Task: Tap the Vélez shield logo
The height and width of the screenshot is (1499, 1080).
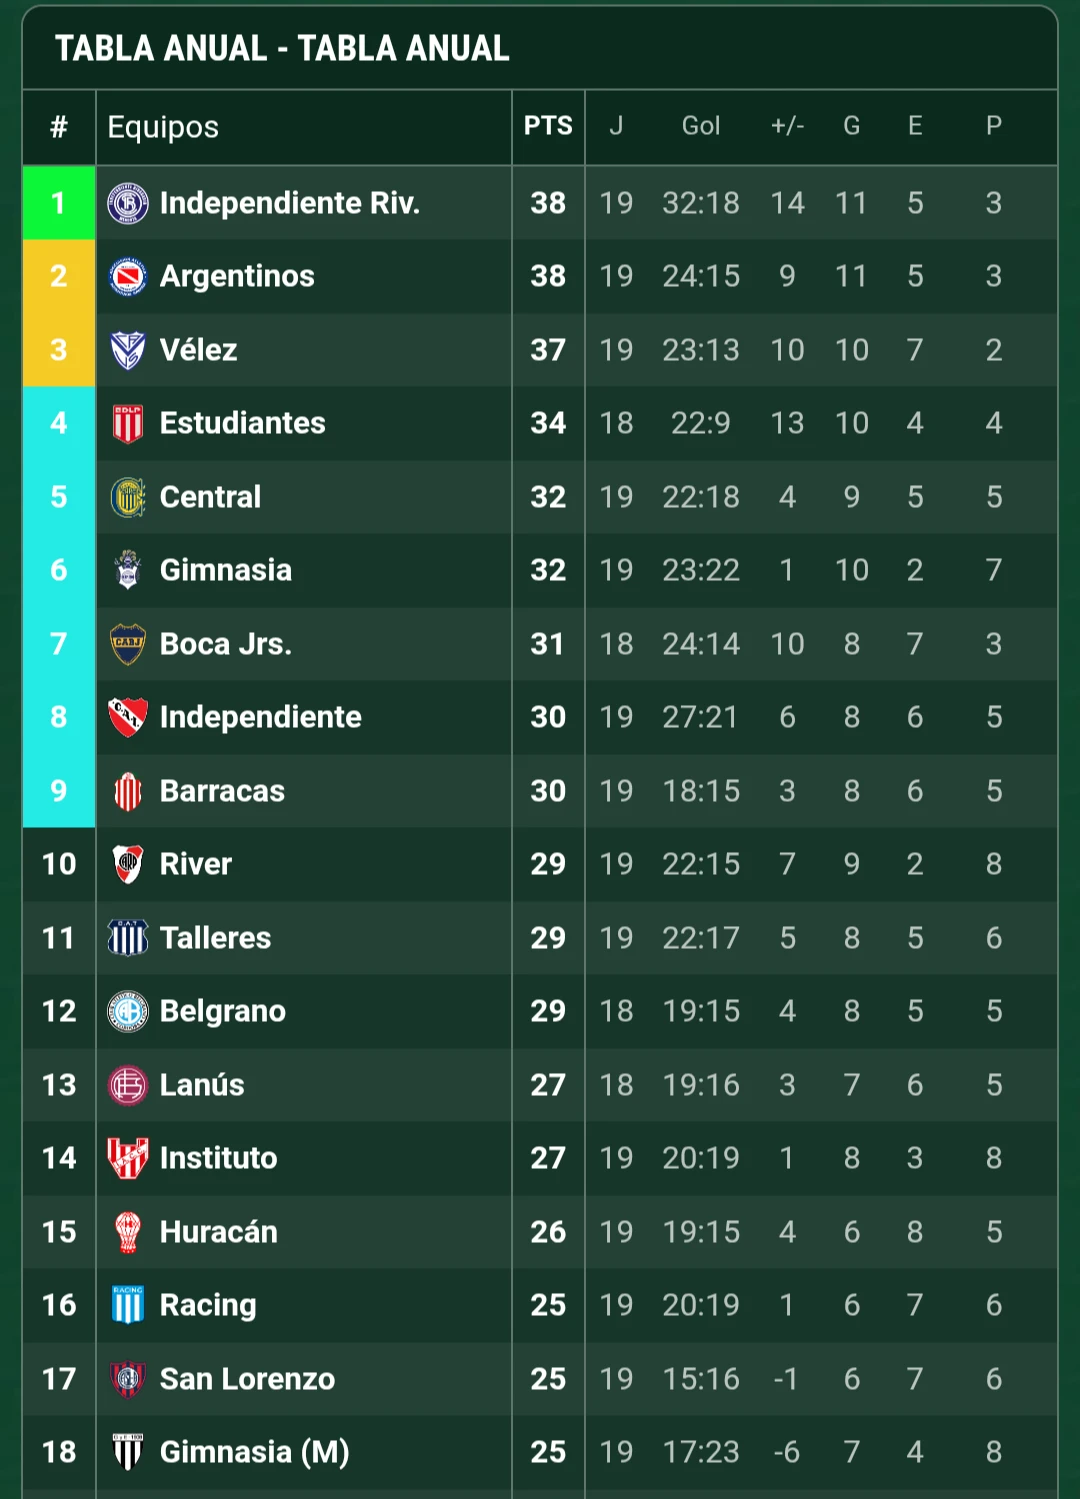Action: [128, 350]
